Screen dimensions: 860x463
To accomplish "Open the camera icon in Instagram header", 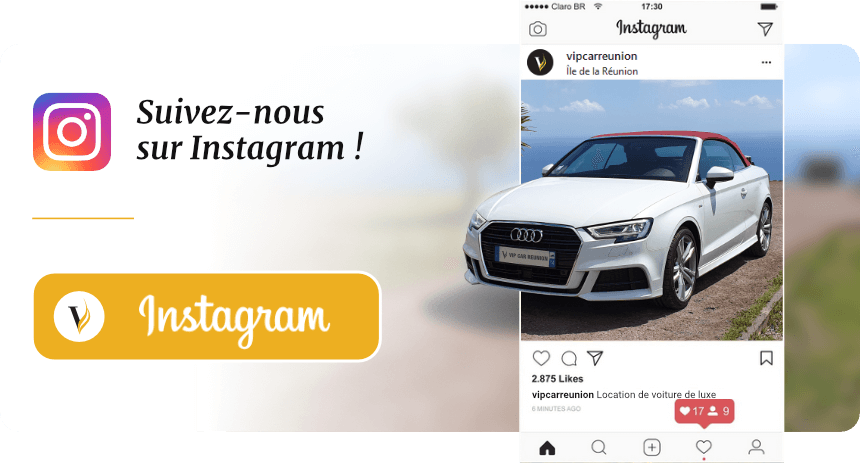I will coord(538,29).
